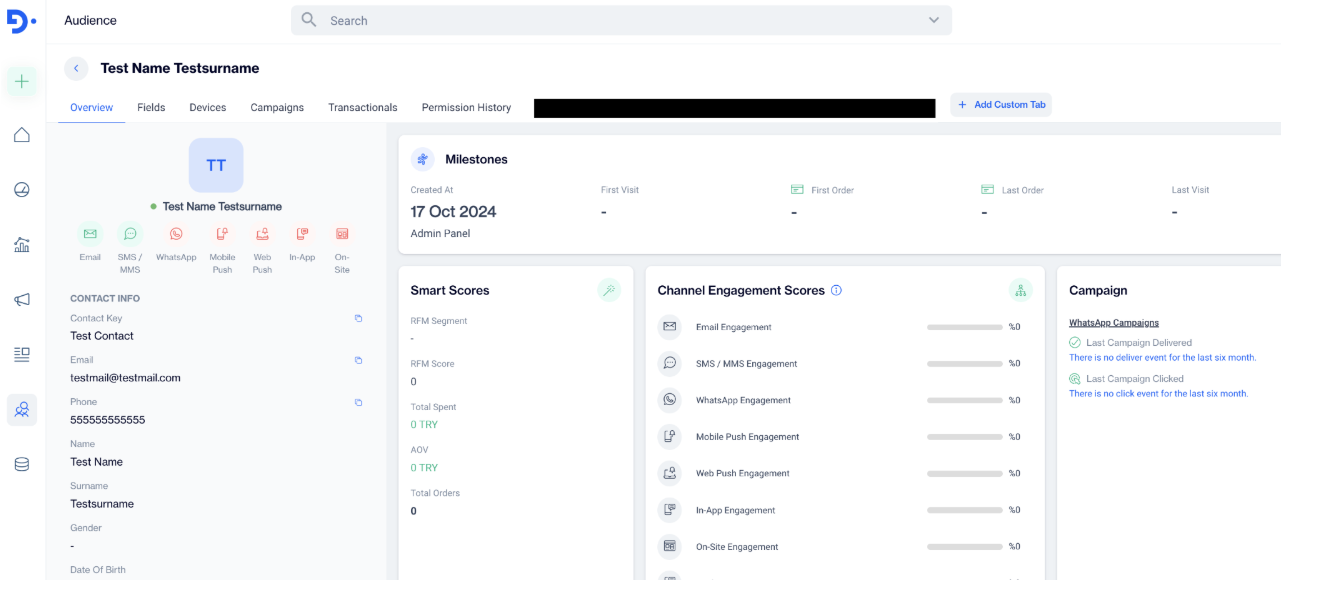
Task: Click the Email channel permission icon
Action: point(90,233)
